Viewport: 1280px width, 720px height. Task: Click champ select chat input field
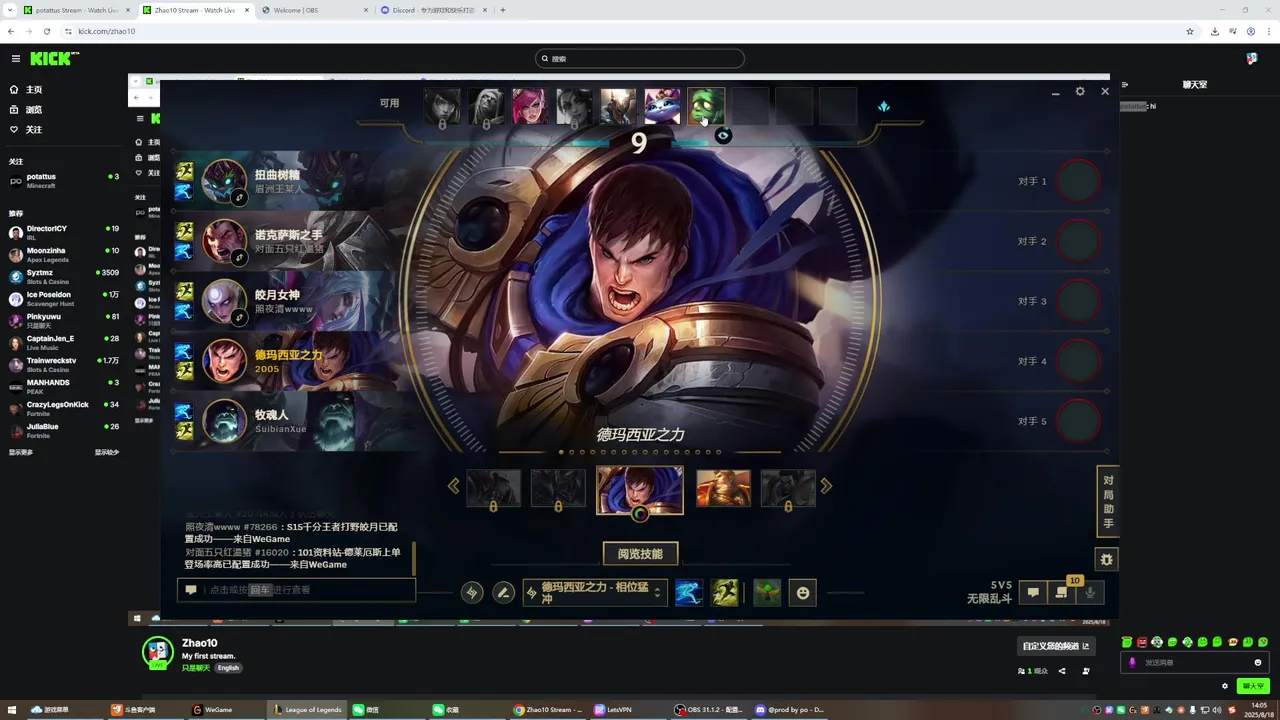[x=296, y=590]
